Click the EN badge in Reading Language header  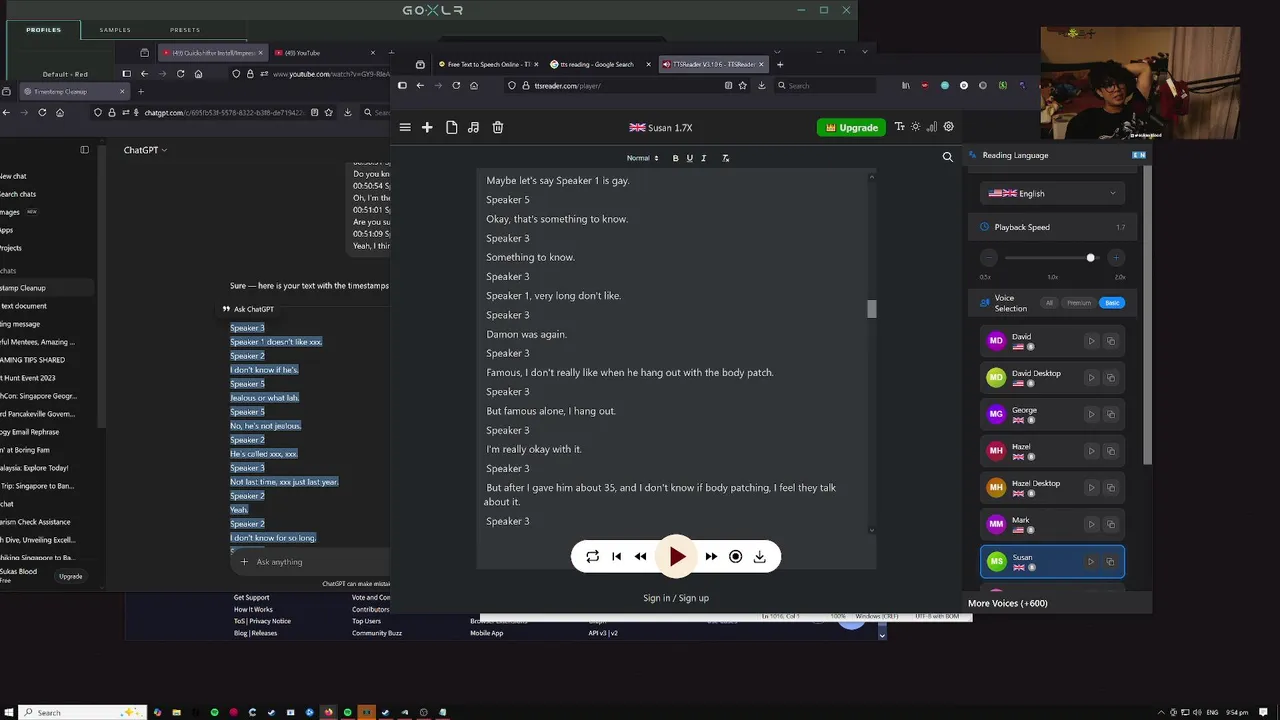1139,155
